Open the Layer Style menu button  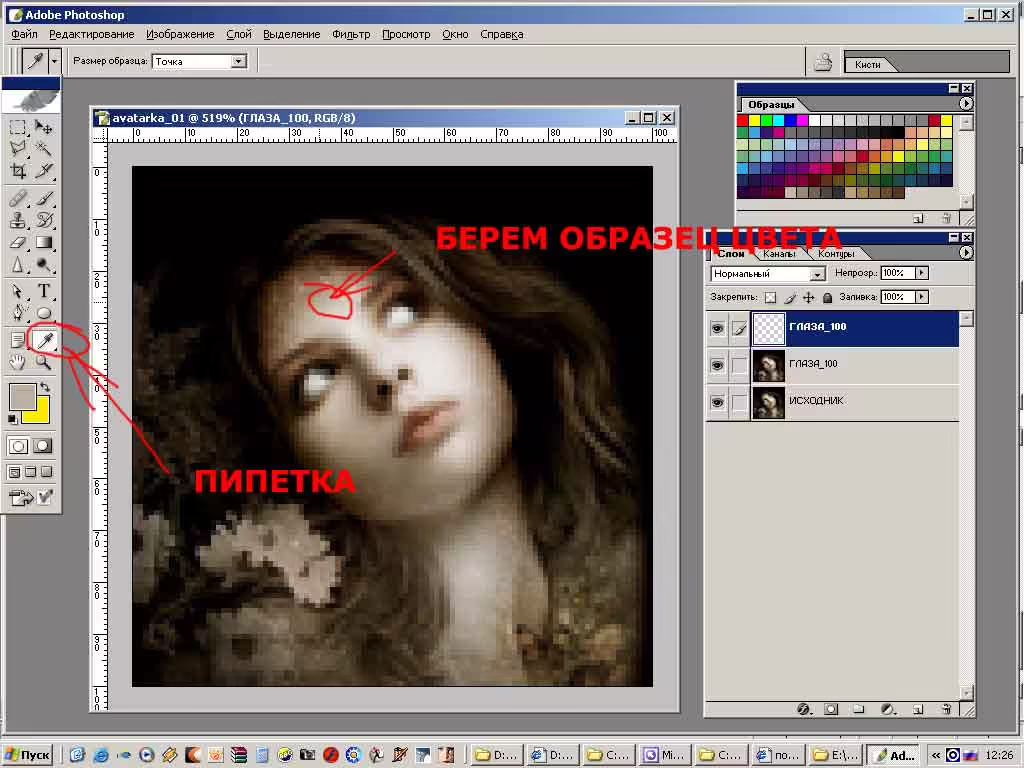point(804,709)
